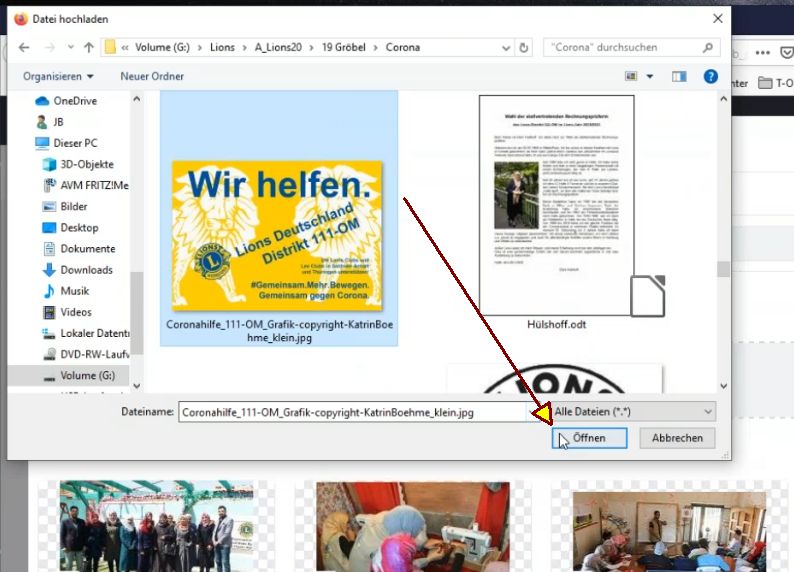The height and width of the screenshot is (572, 794).
Task: Select Corona in breadcrumb path
Action: click(403, 47)
